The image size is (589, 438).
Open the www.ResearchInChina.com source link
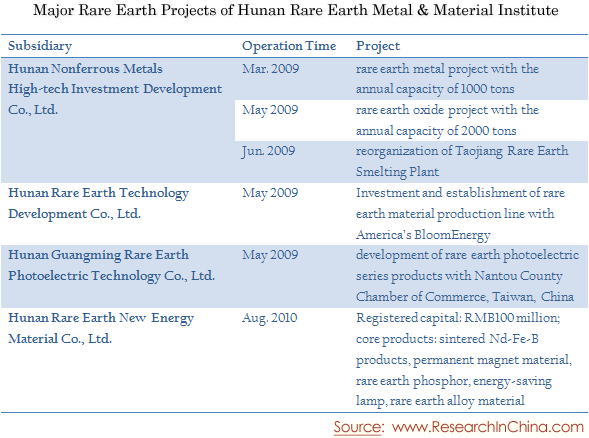click(x=488, y=427)
